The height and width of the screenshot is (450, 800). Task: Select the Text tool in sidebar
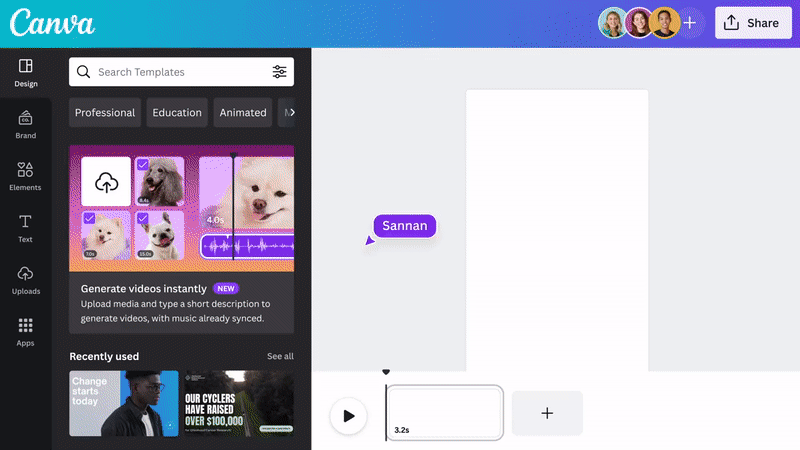click(x=26, y=228)
